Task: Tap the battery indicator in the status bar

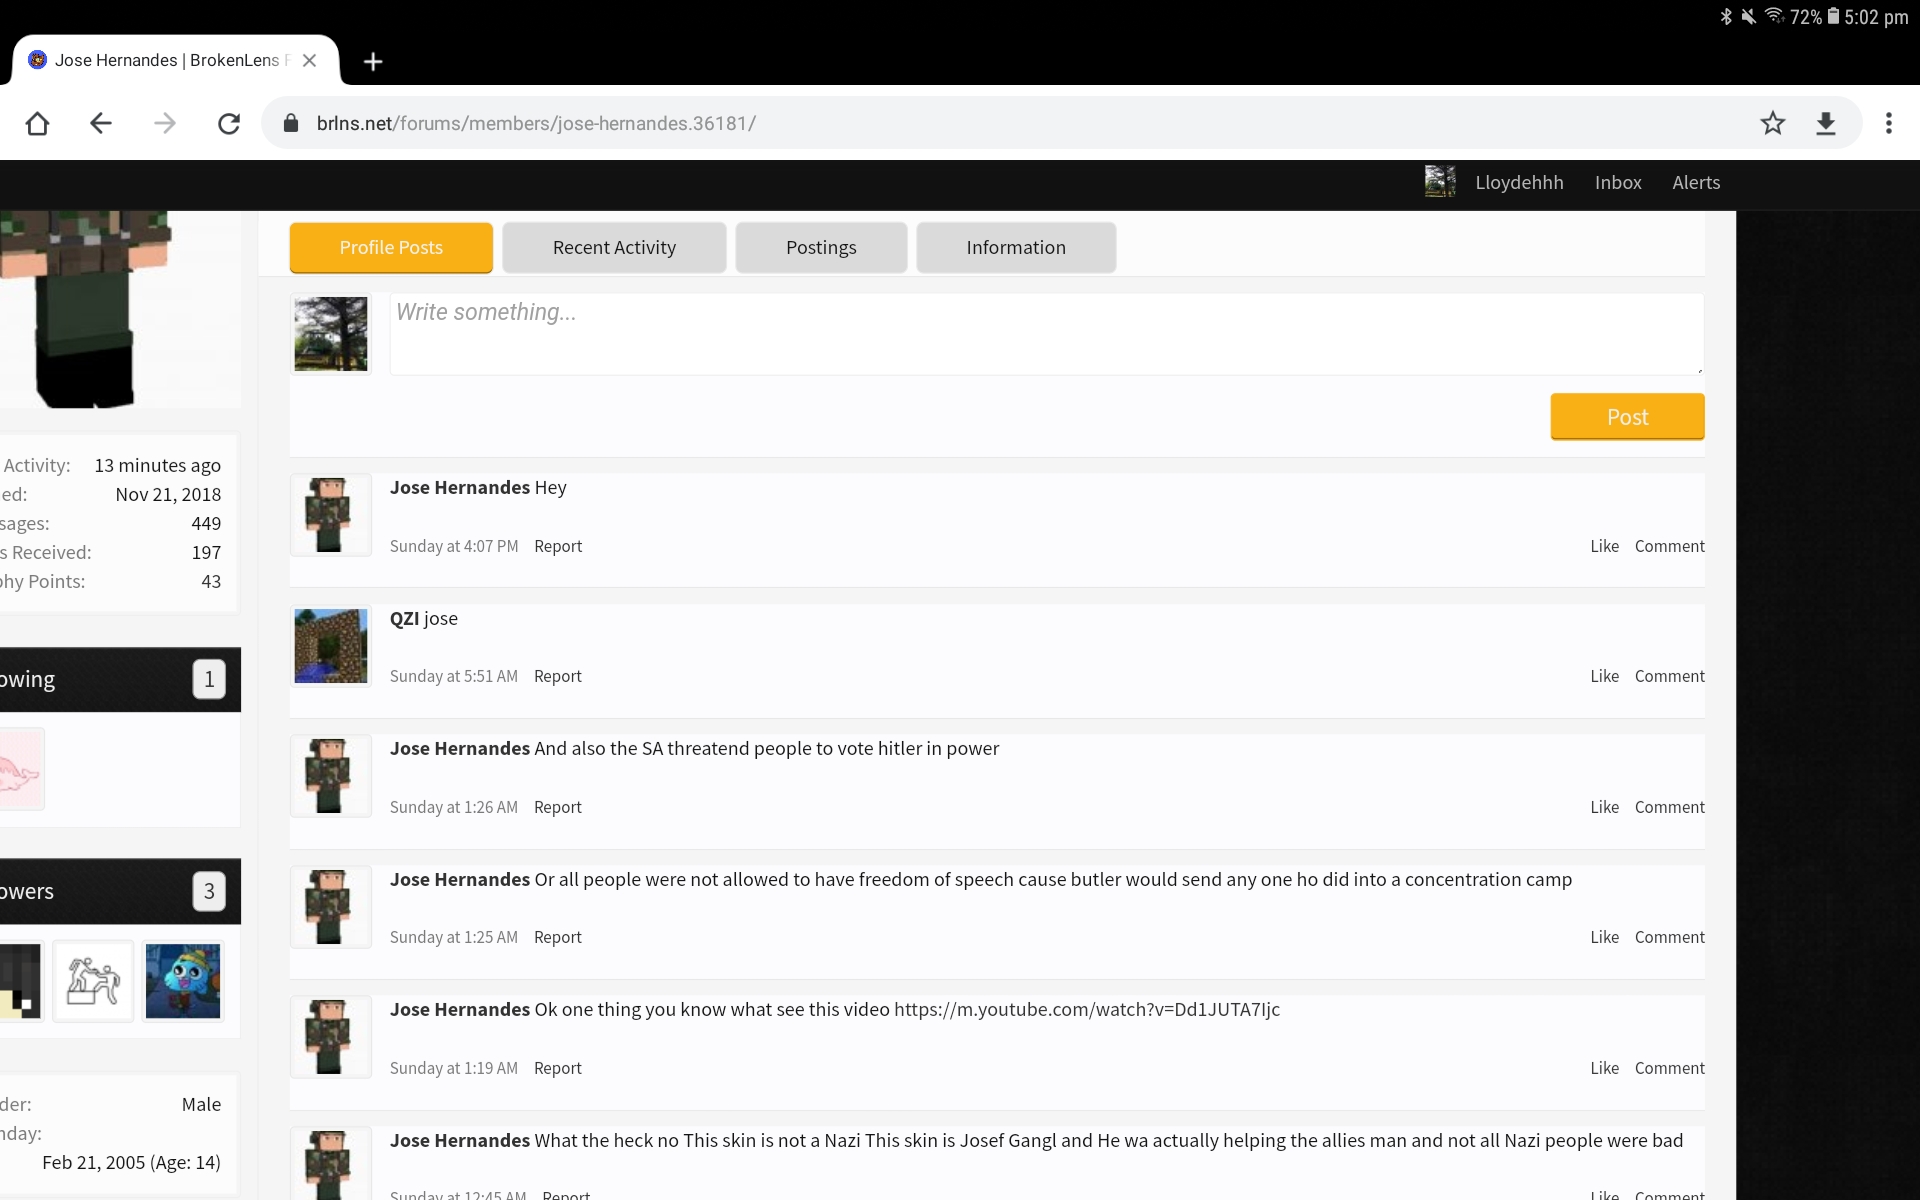Action: click(x=1833, y=16)
